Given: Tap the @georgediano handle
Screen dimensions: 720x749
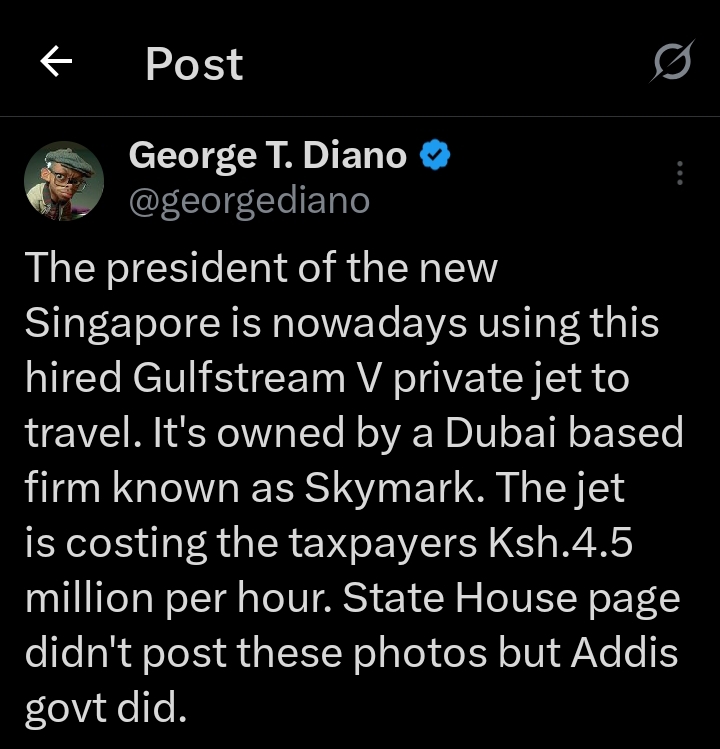Looking at the screenshot, I should 250,201.
